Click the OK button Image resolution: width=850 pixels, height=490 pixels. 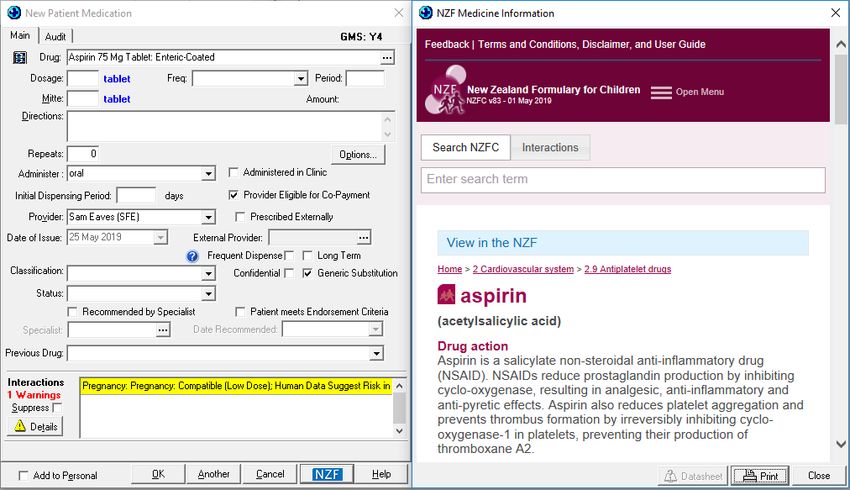click(x=158, y=474)
